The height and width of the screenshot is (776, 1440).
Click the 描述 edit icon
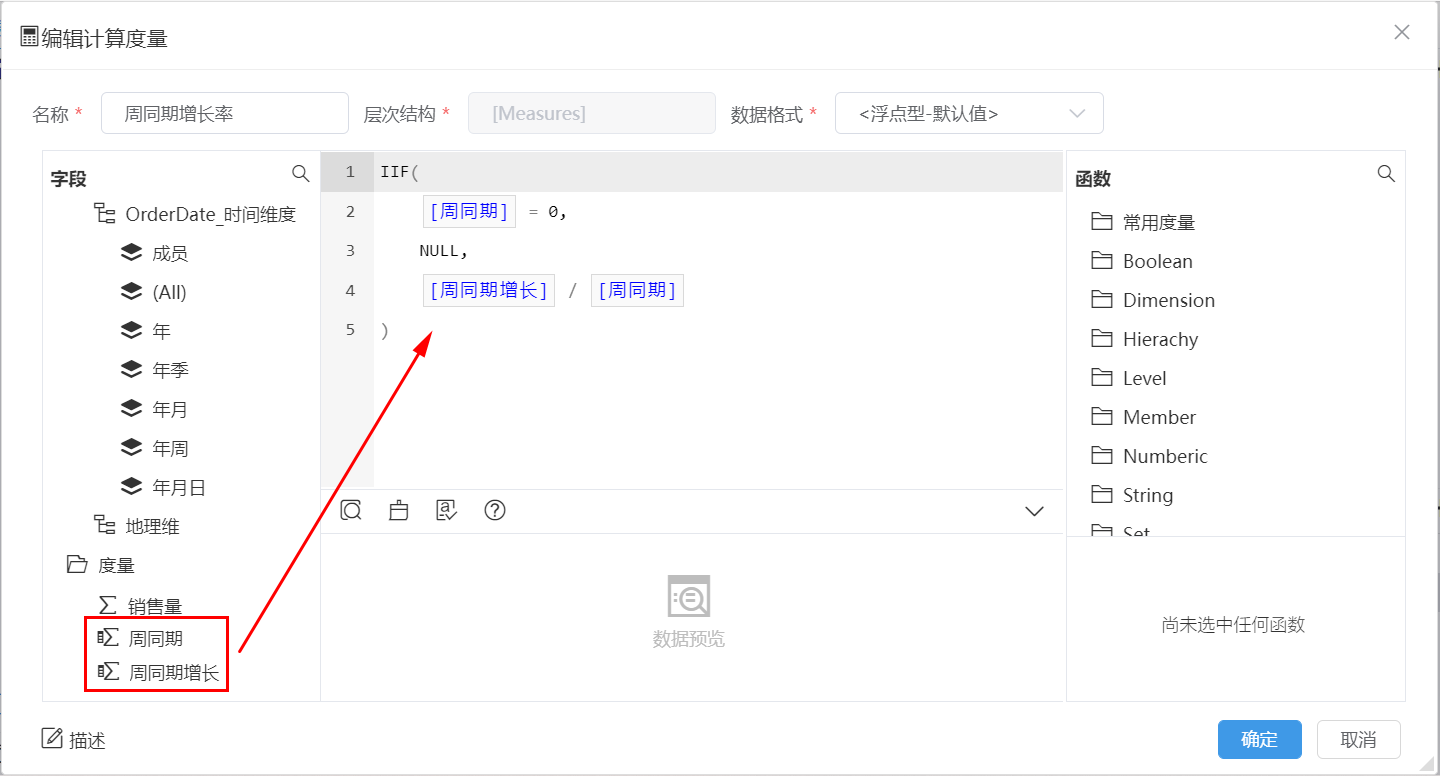click(x=52, y=739)
